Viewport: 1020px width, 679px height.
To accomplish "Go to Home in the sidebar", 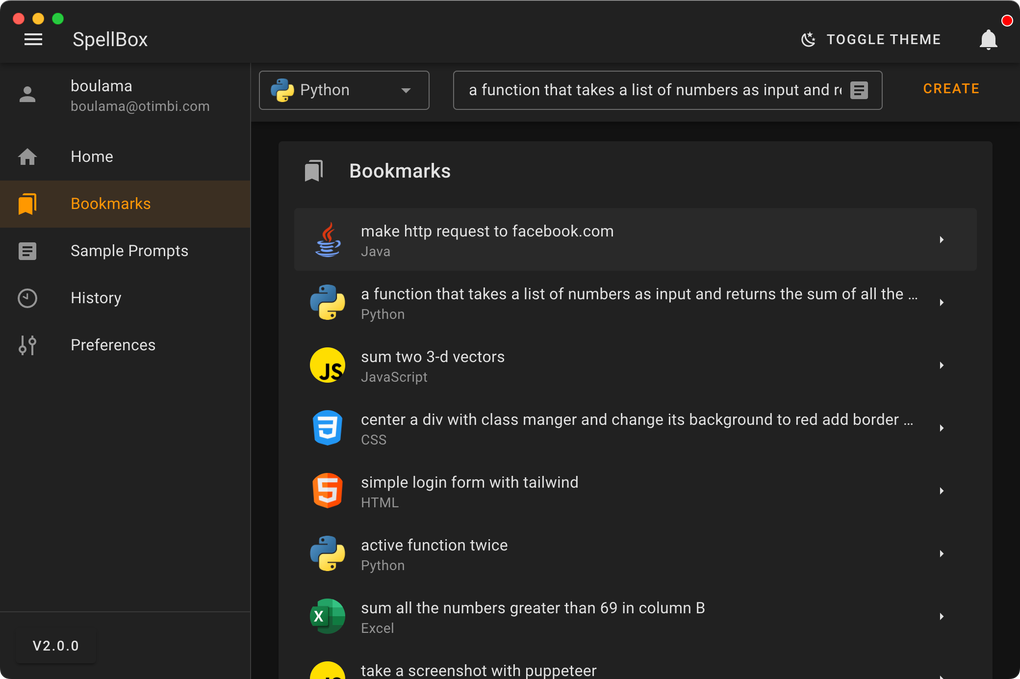I will (125, 157).
